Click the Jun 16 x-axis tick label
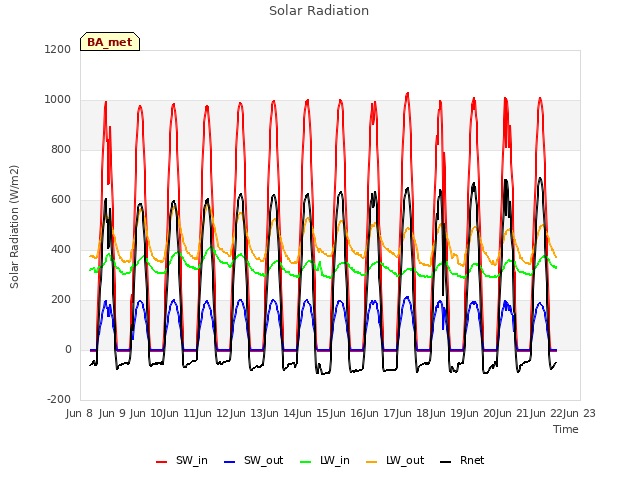 345,413
